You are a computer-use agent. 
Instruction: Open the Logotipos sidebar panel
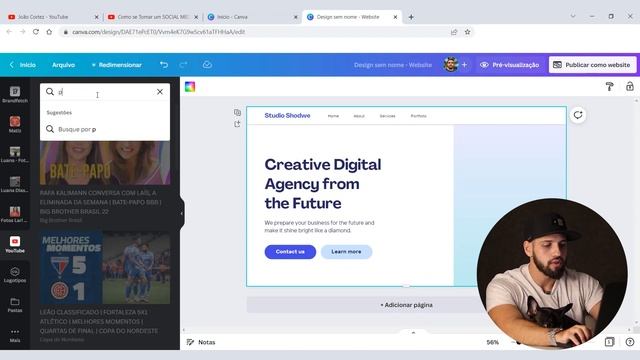[x=15, y=275]
